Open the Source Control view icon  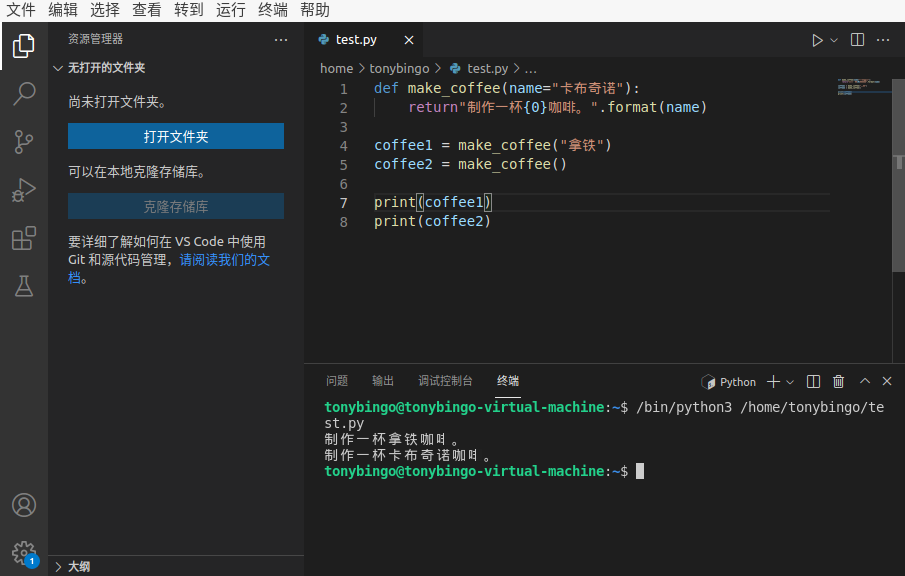24,142
